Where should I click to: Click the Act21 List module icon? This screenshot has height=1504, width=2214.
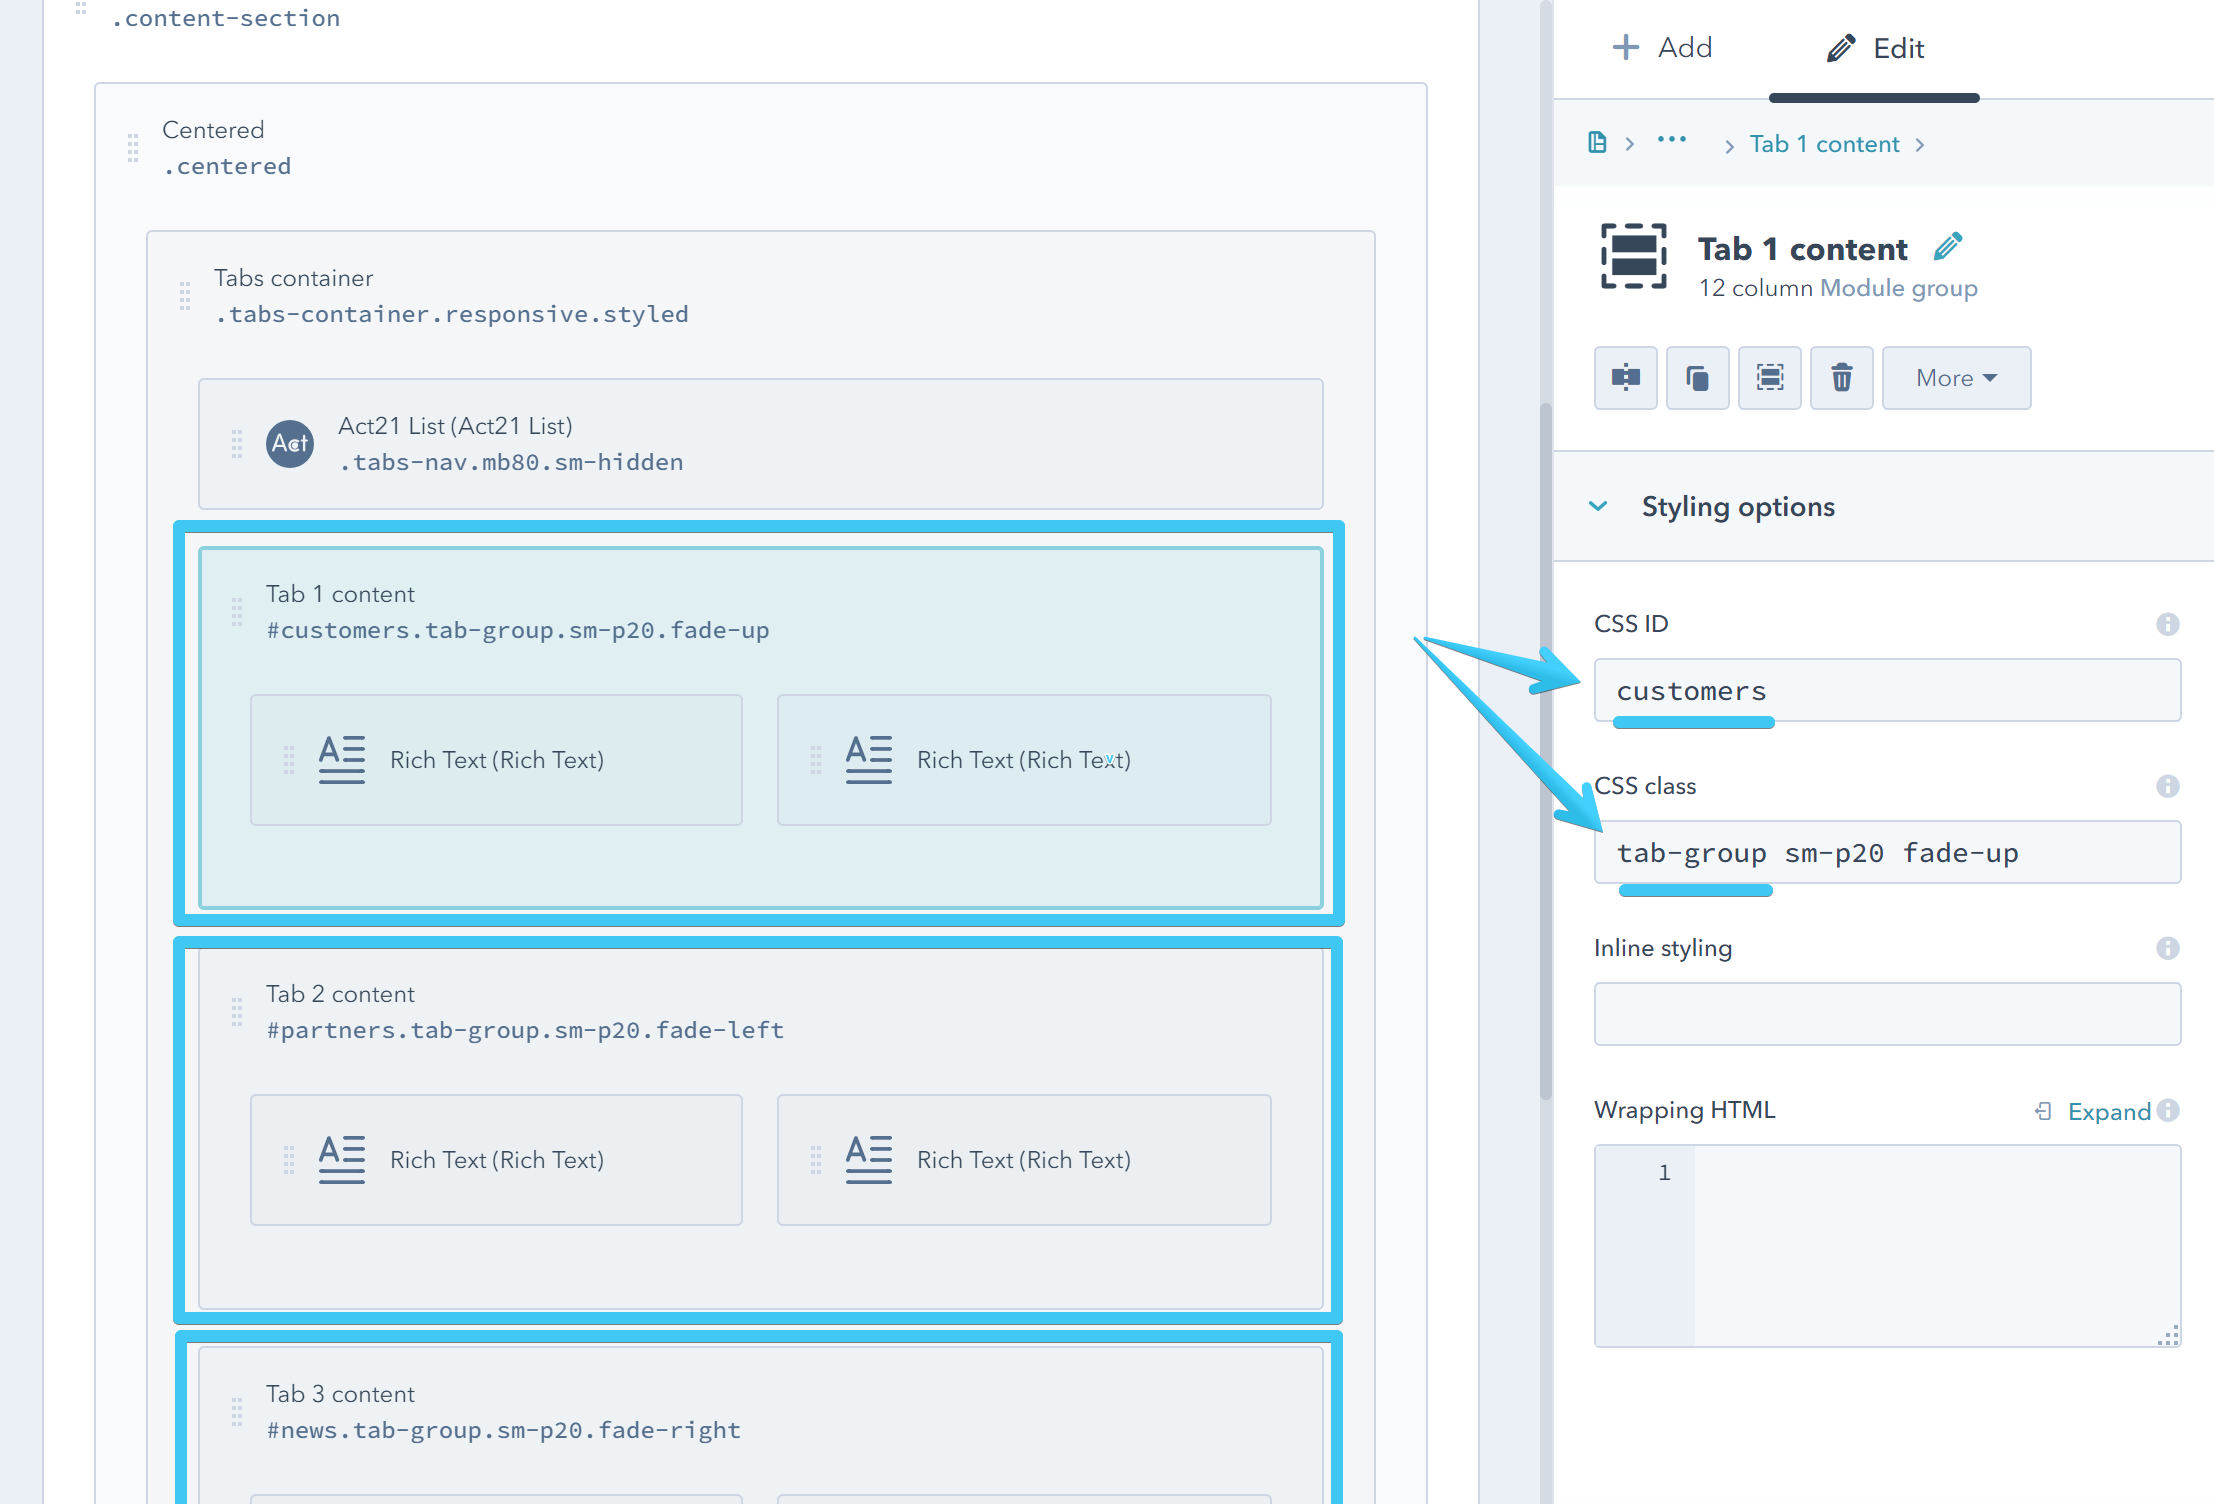click(289, 443)
